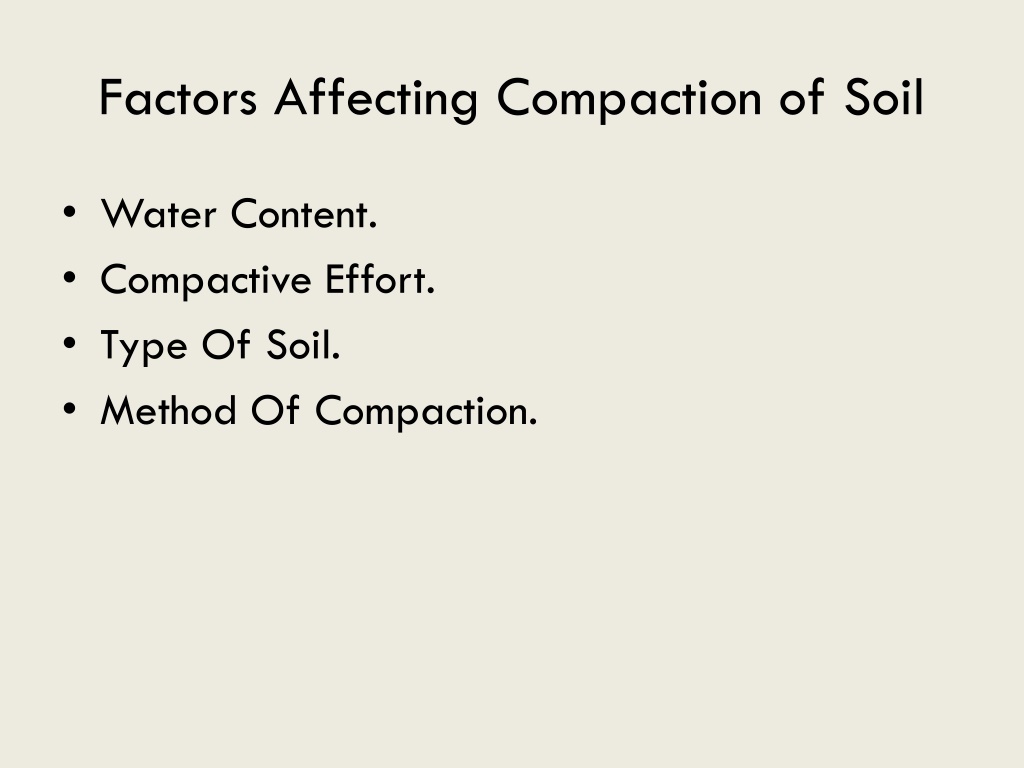
Task: Click the word 'Compaction' in the title
Action: pos(629,99)
